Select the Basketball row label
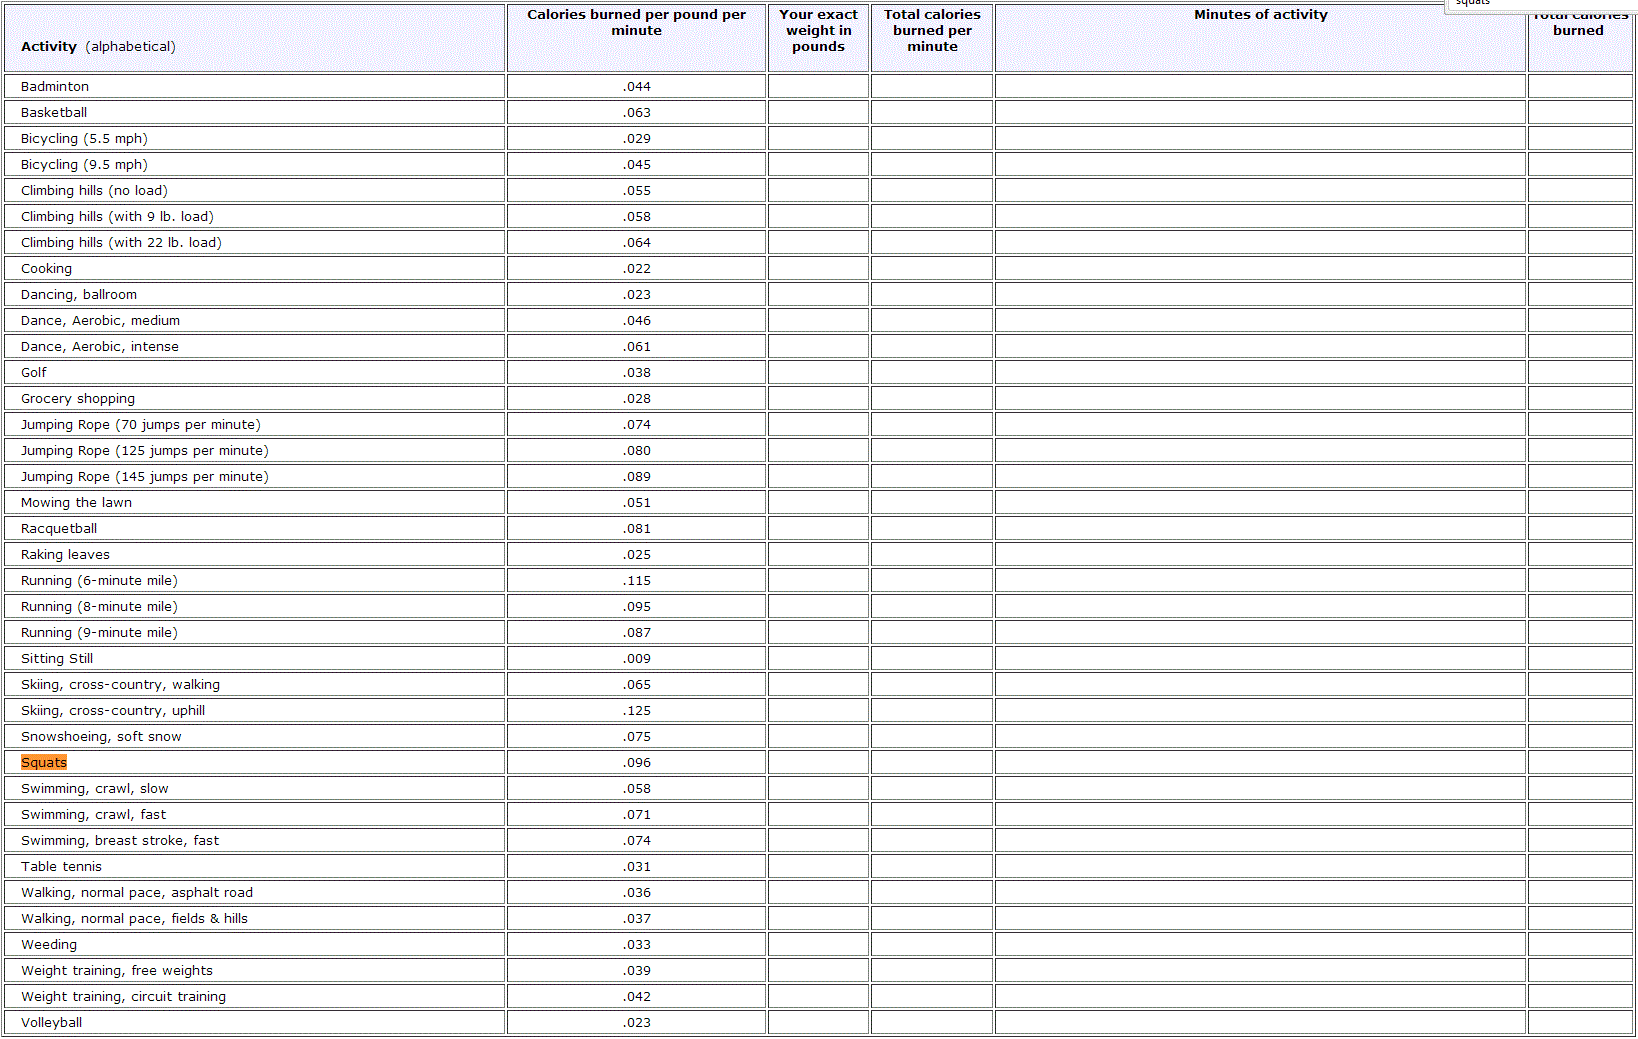This screenshot has height=1039, width=1638. click(54, 112)
